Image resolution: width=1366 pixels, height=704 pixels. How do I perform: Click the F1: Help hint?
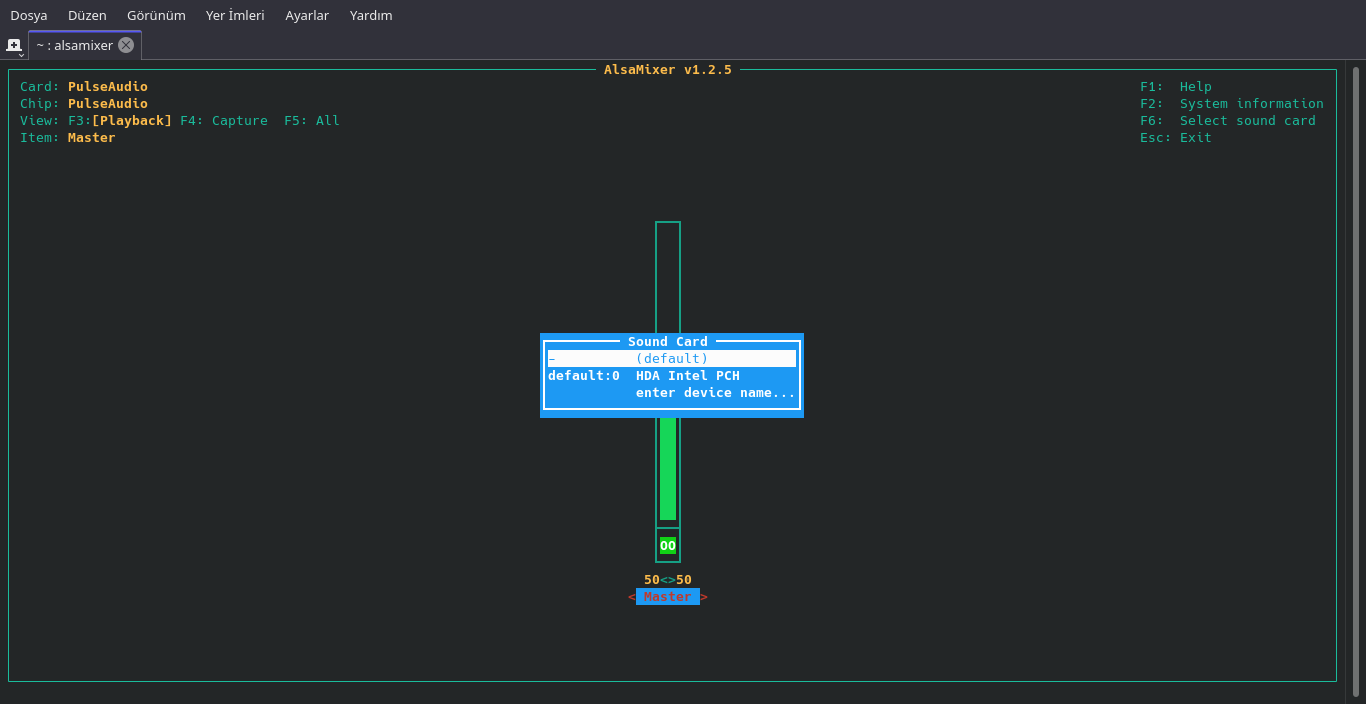(1176, 86)
